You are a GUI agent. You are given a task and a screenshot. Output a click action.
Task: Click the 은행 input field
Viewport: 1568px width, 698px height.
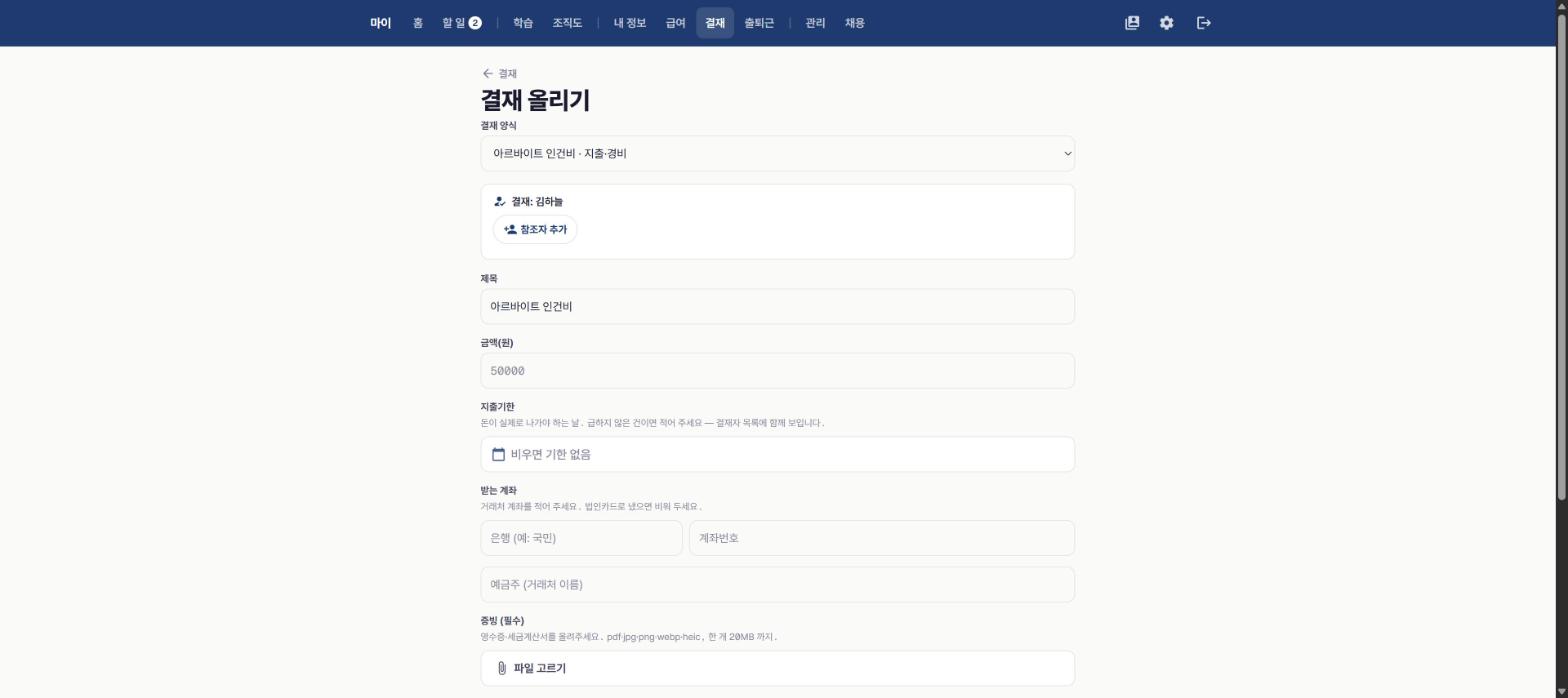(x=581, y=538)
